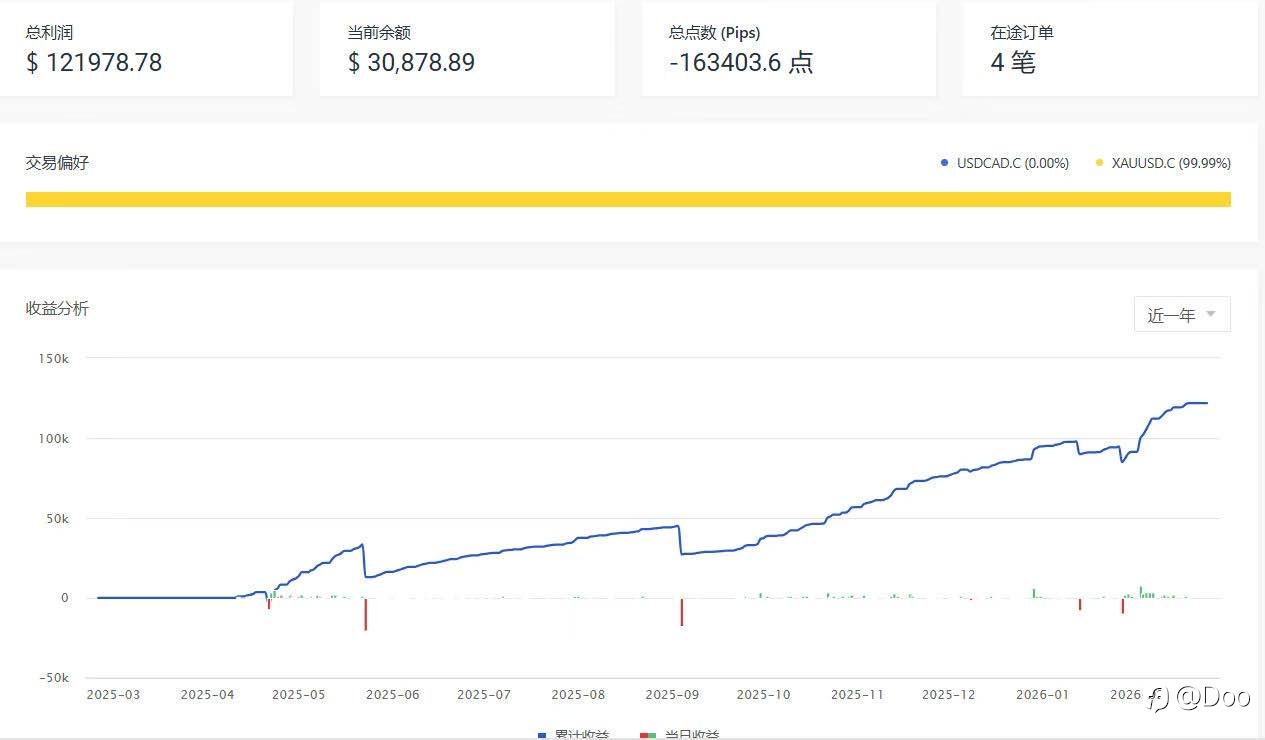Image resolution: width=1265 pixels, height=740 pixels.
Task: Select the 当前余额 $30,878.89 card
Action: point(467,49)
